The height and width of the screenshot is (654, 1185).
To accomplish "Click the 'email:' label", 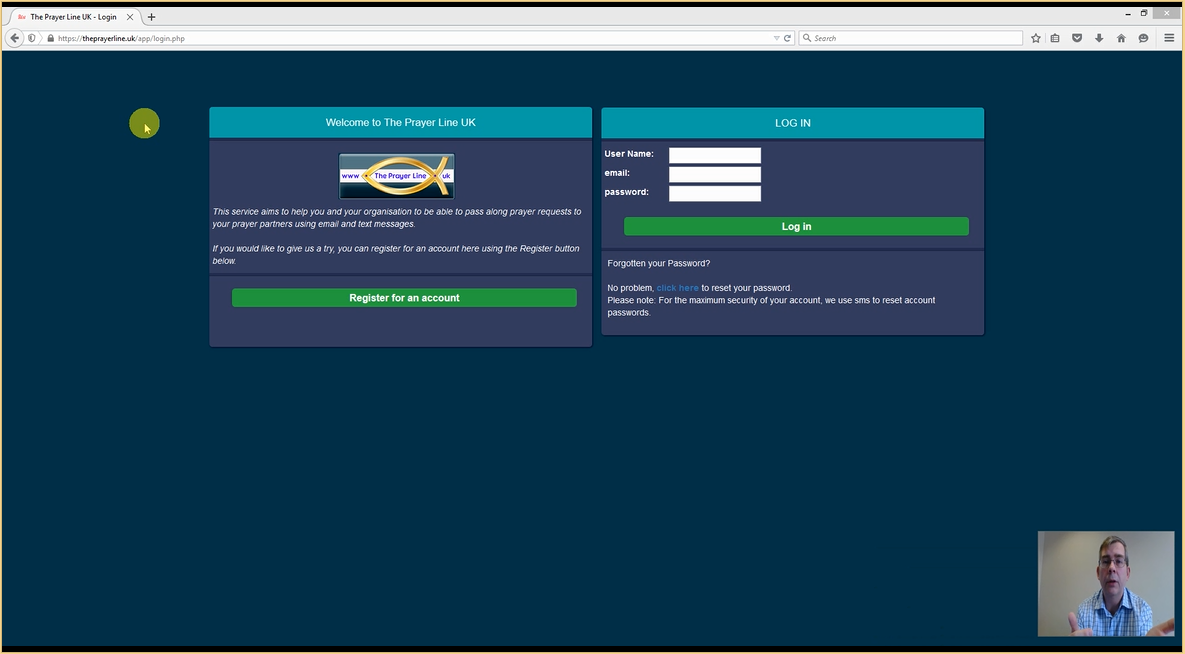I will [617, 172].
